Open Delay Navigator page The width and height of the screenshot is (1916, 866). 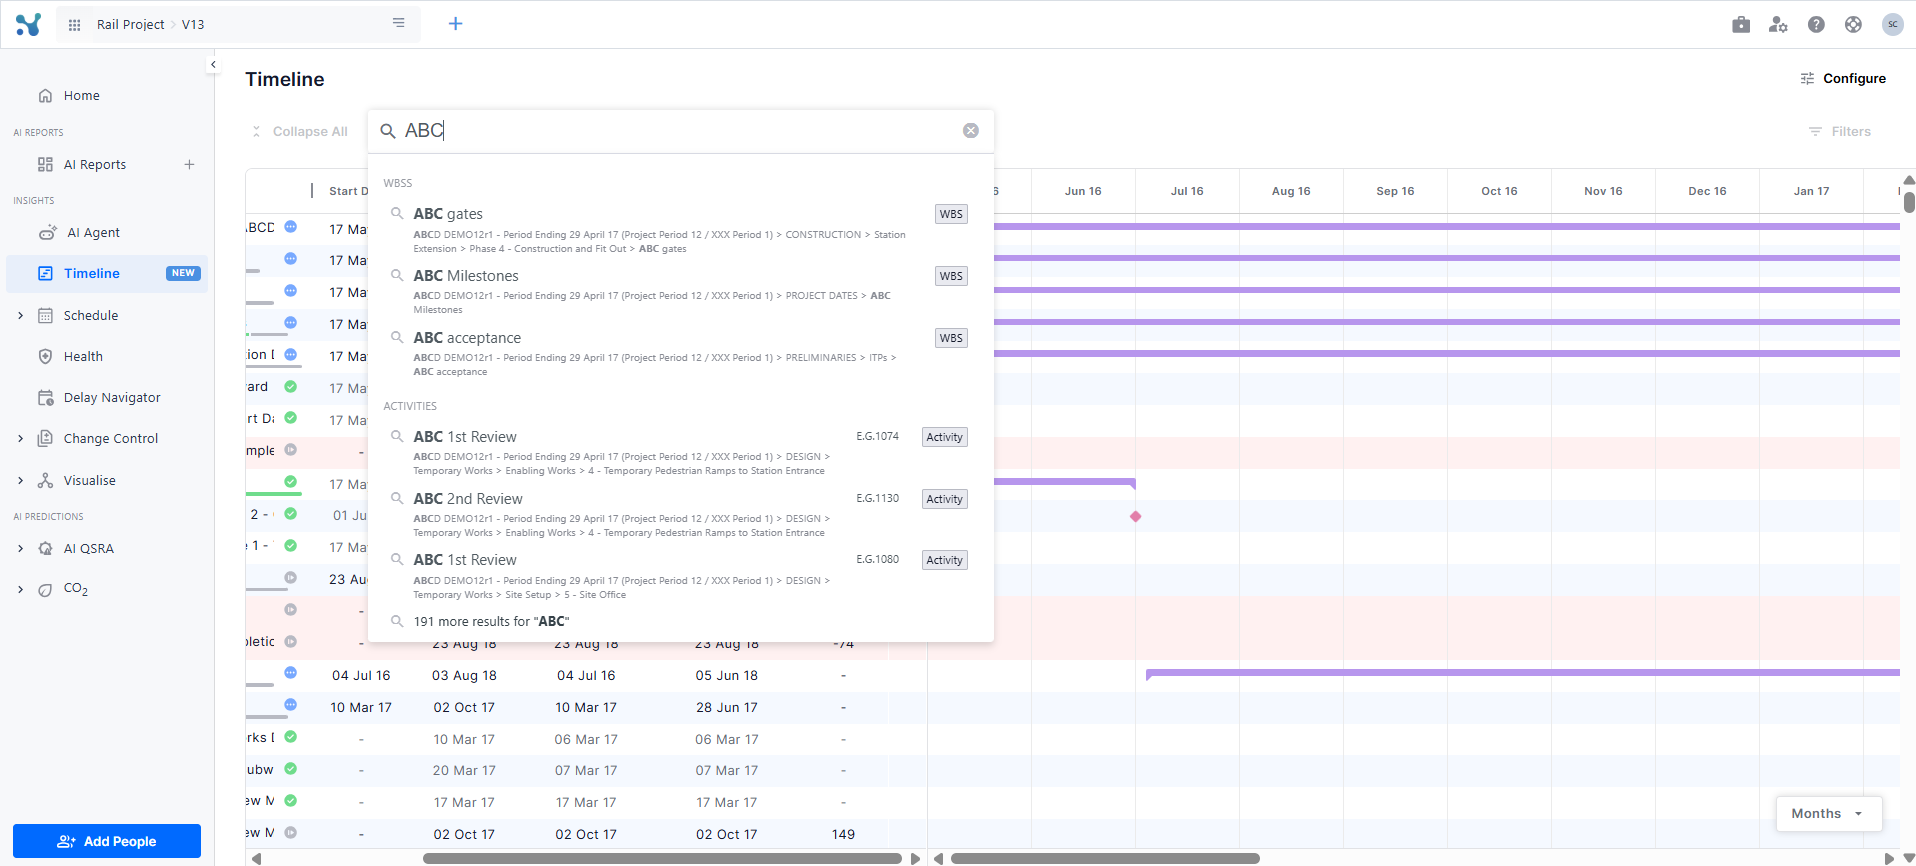(x=112, y=397)
